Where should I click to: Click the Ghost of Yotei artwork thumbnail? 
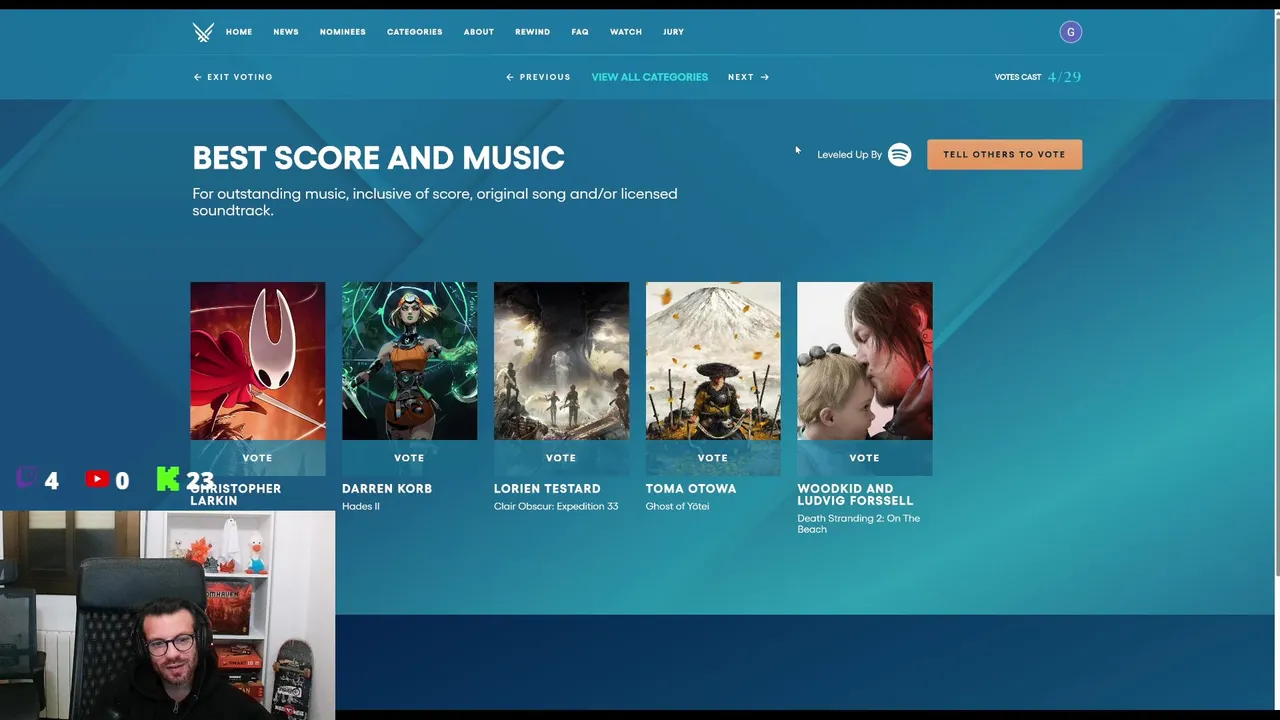(713, 361)
